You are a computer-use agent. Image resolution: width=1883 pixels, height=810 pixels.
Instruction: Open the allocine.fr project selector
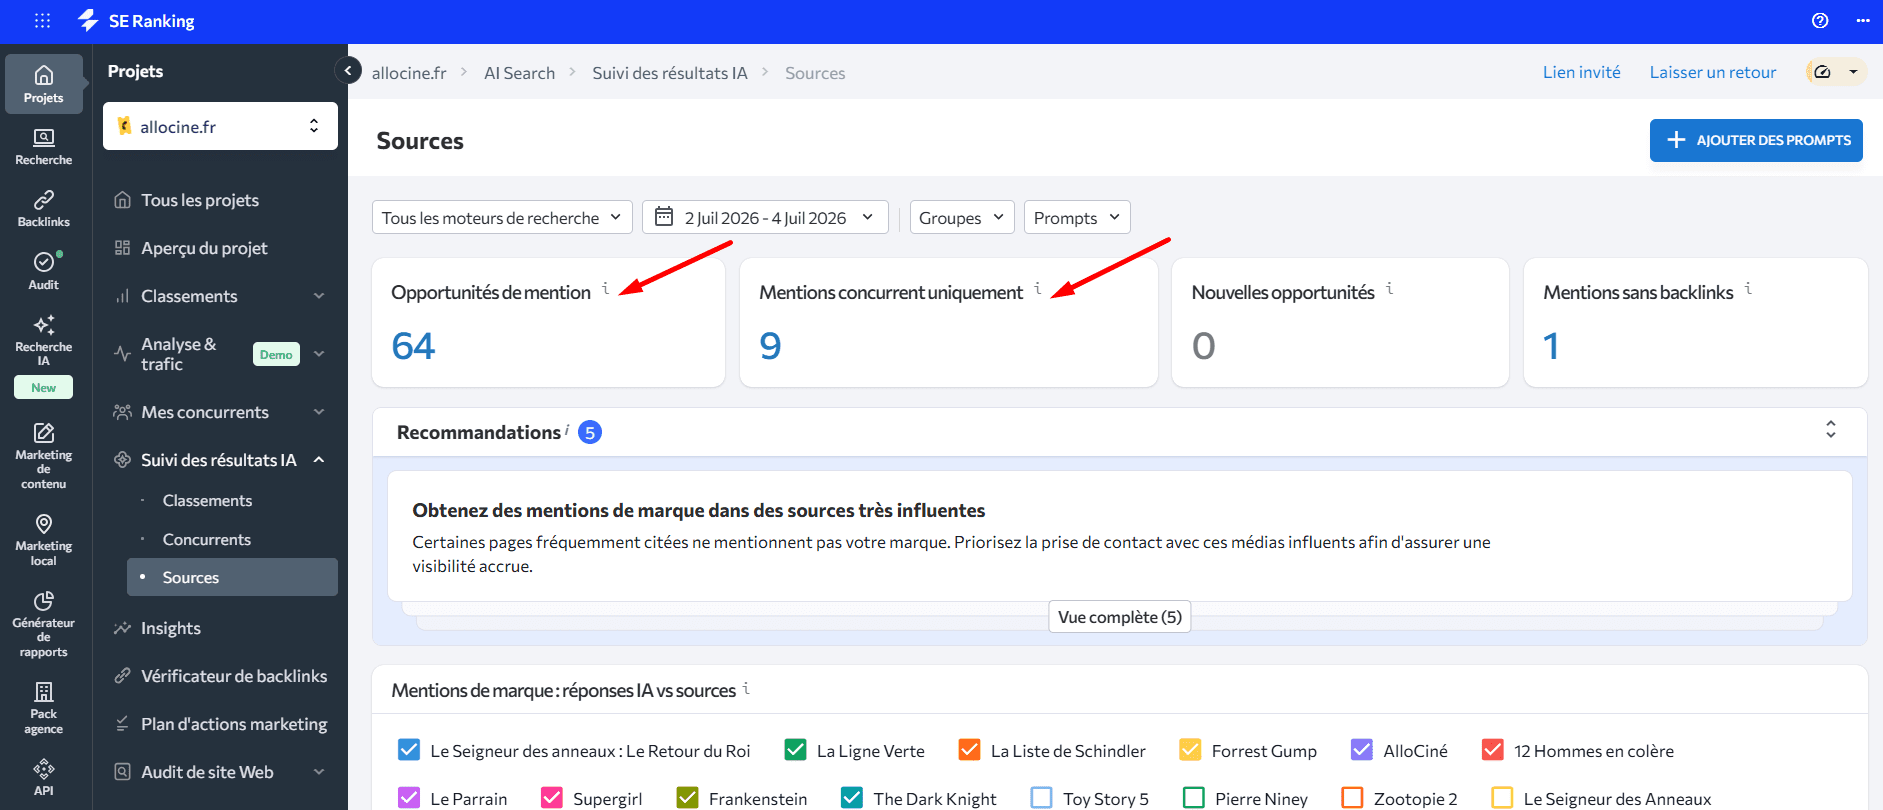click(x=220, y=126)
